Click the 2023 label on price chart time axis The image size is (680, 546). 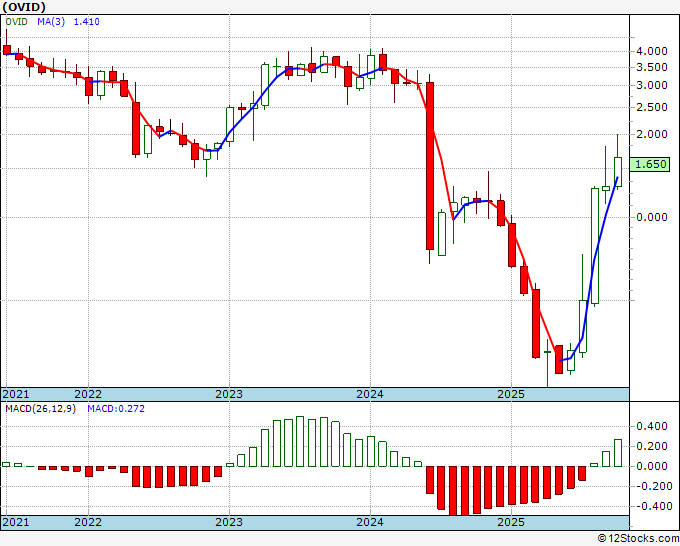tap(229, 394)
